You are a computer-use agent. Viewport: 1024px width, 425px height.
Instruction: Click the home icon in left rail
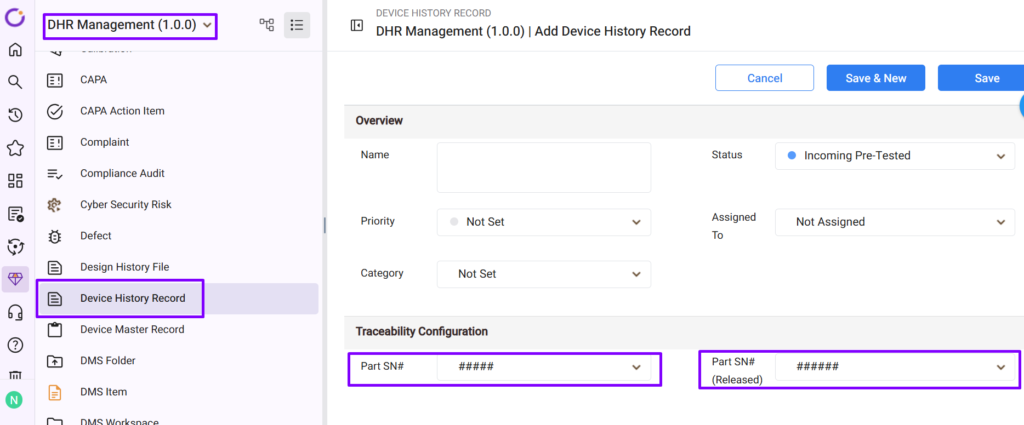(15, 50)
